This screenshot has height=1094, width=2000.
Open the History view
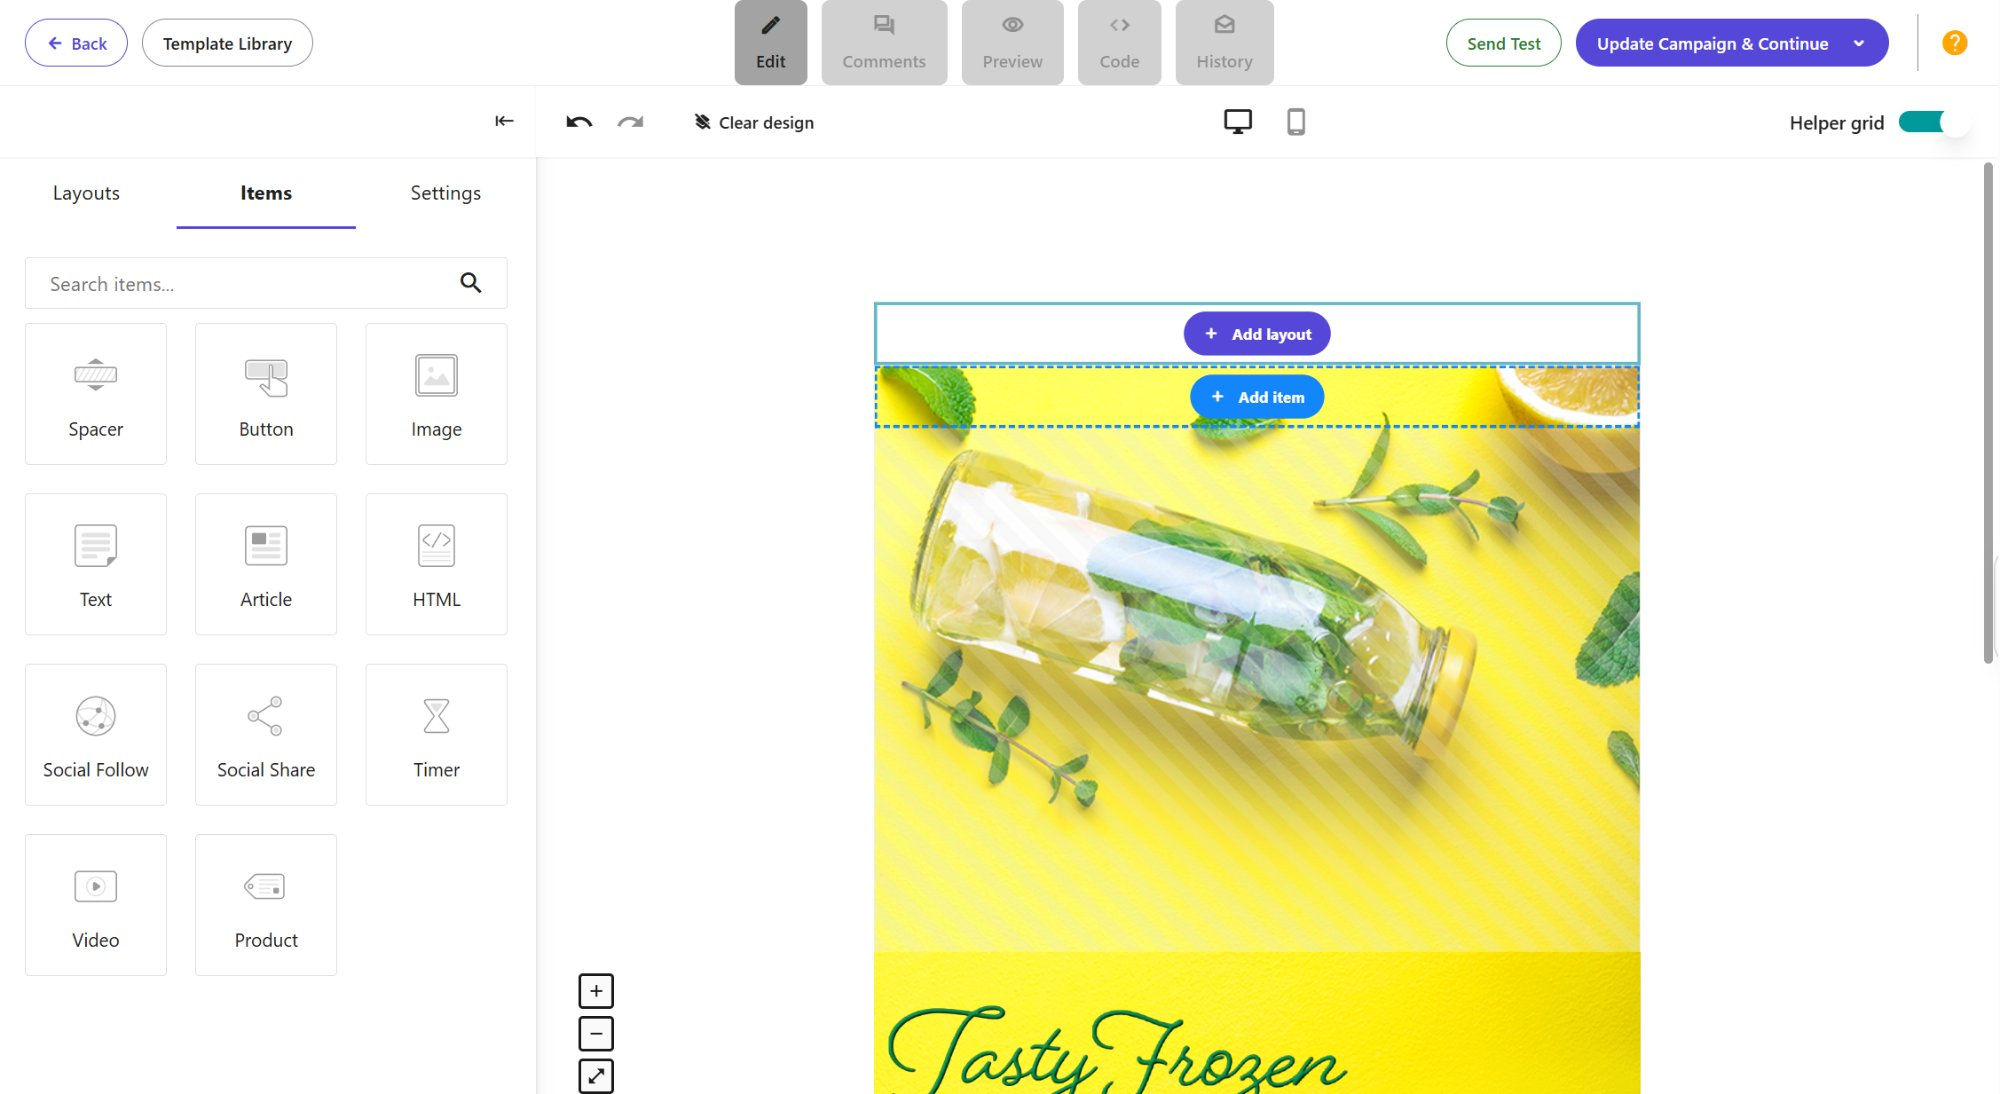point(1224,42)
